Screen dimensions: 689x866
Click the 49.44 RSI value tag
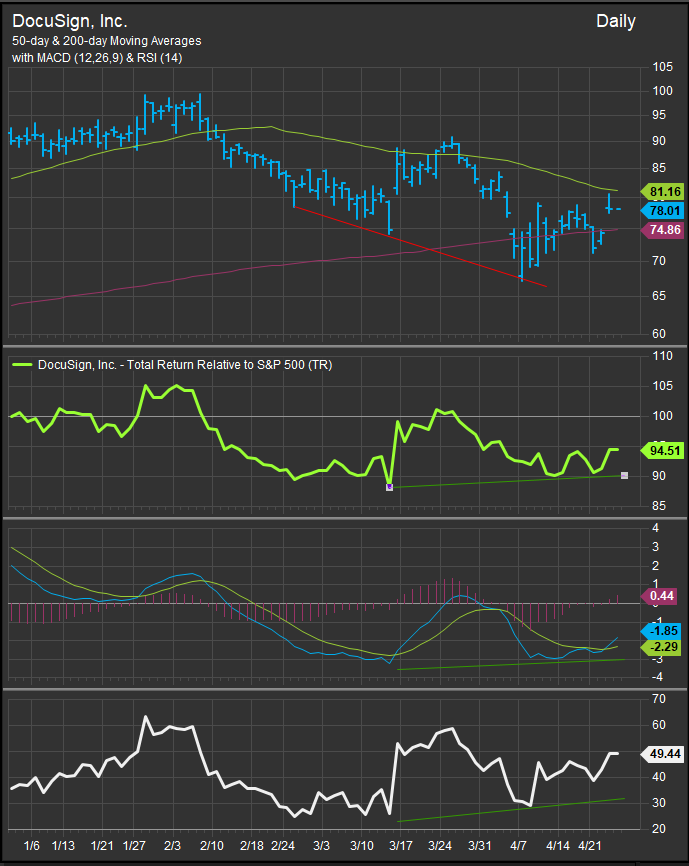point(662,754)
